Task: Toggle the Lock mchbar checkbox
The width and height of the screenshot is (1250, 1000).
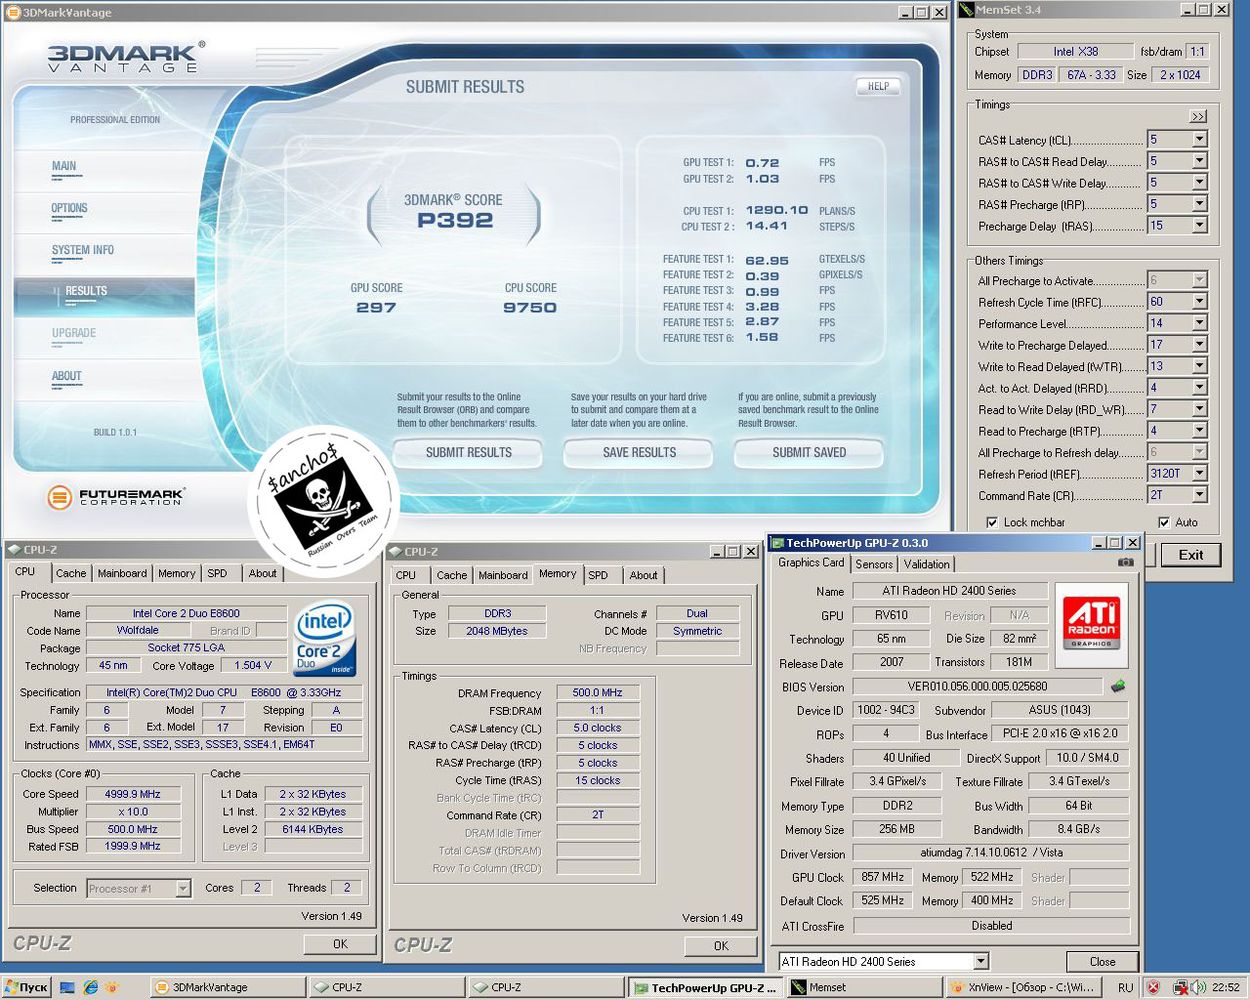Action: (992, 522)
